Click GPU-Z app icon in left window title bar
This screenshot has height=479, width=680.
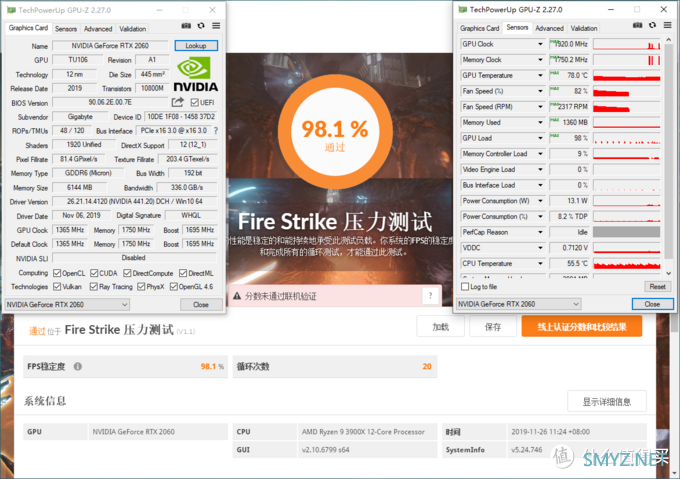point(11,10)
